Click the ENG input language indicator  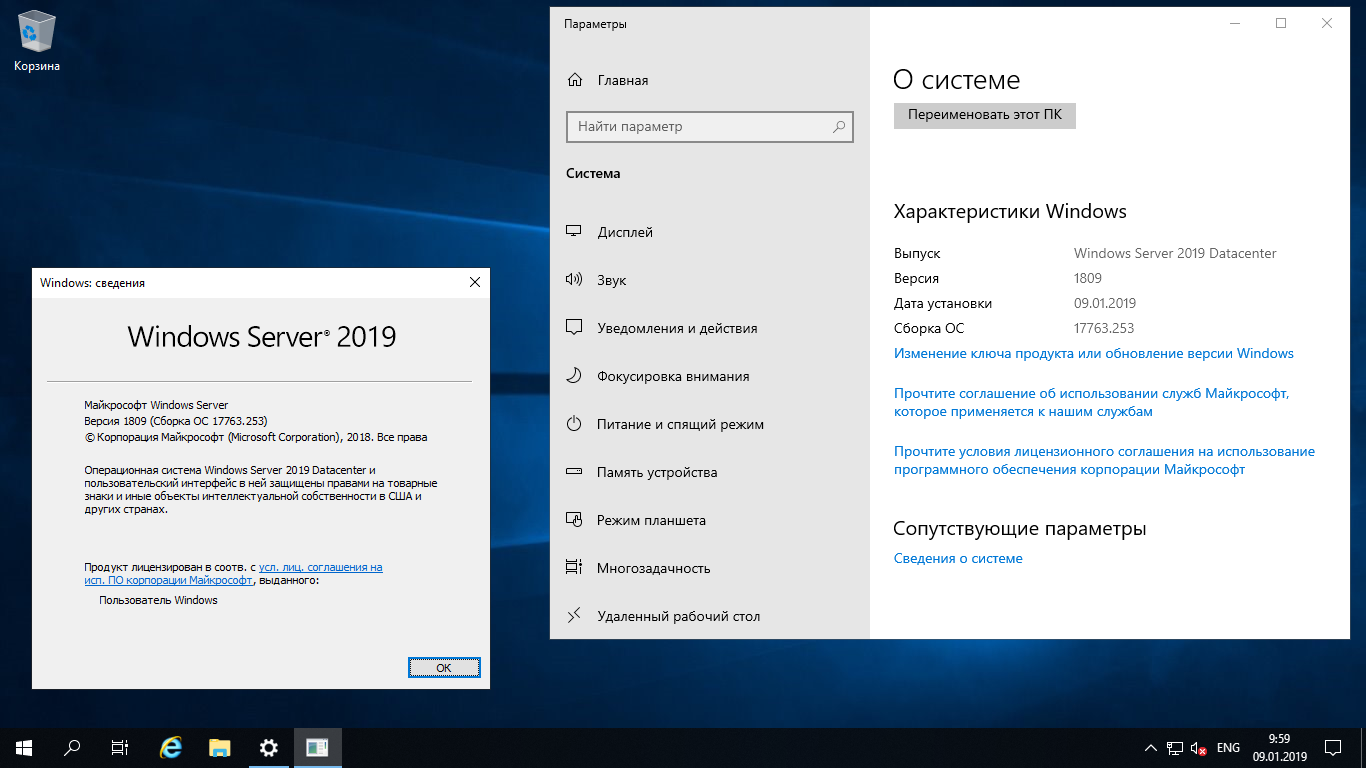[x=1228, y=748]
